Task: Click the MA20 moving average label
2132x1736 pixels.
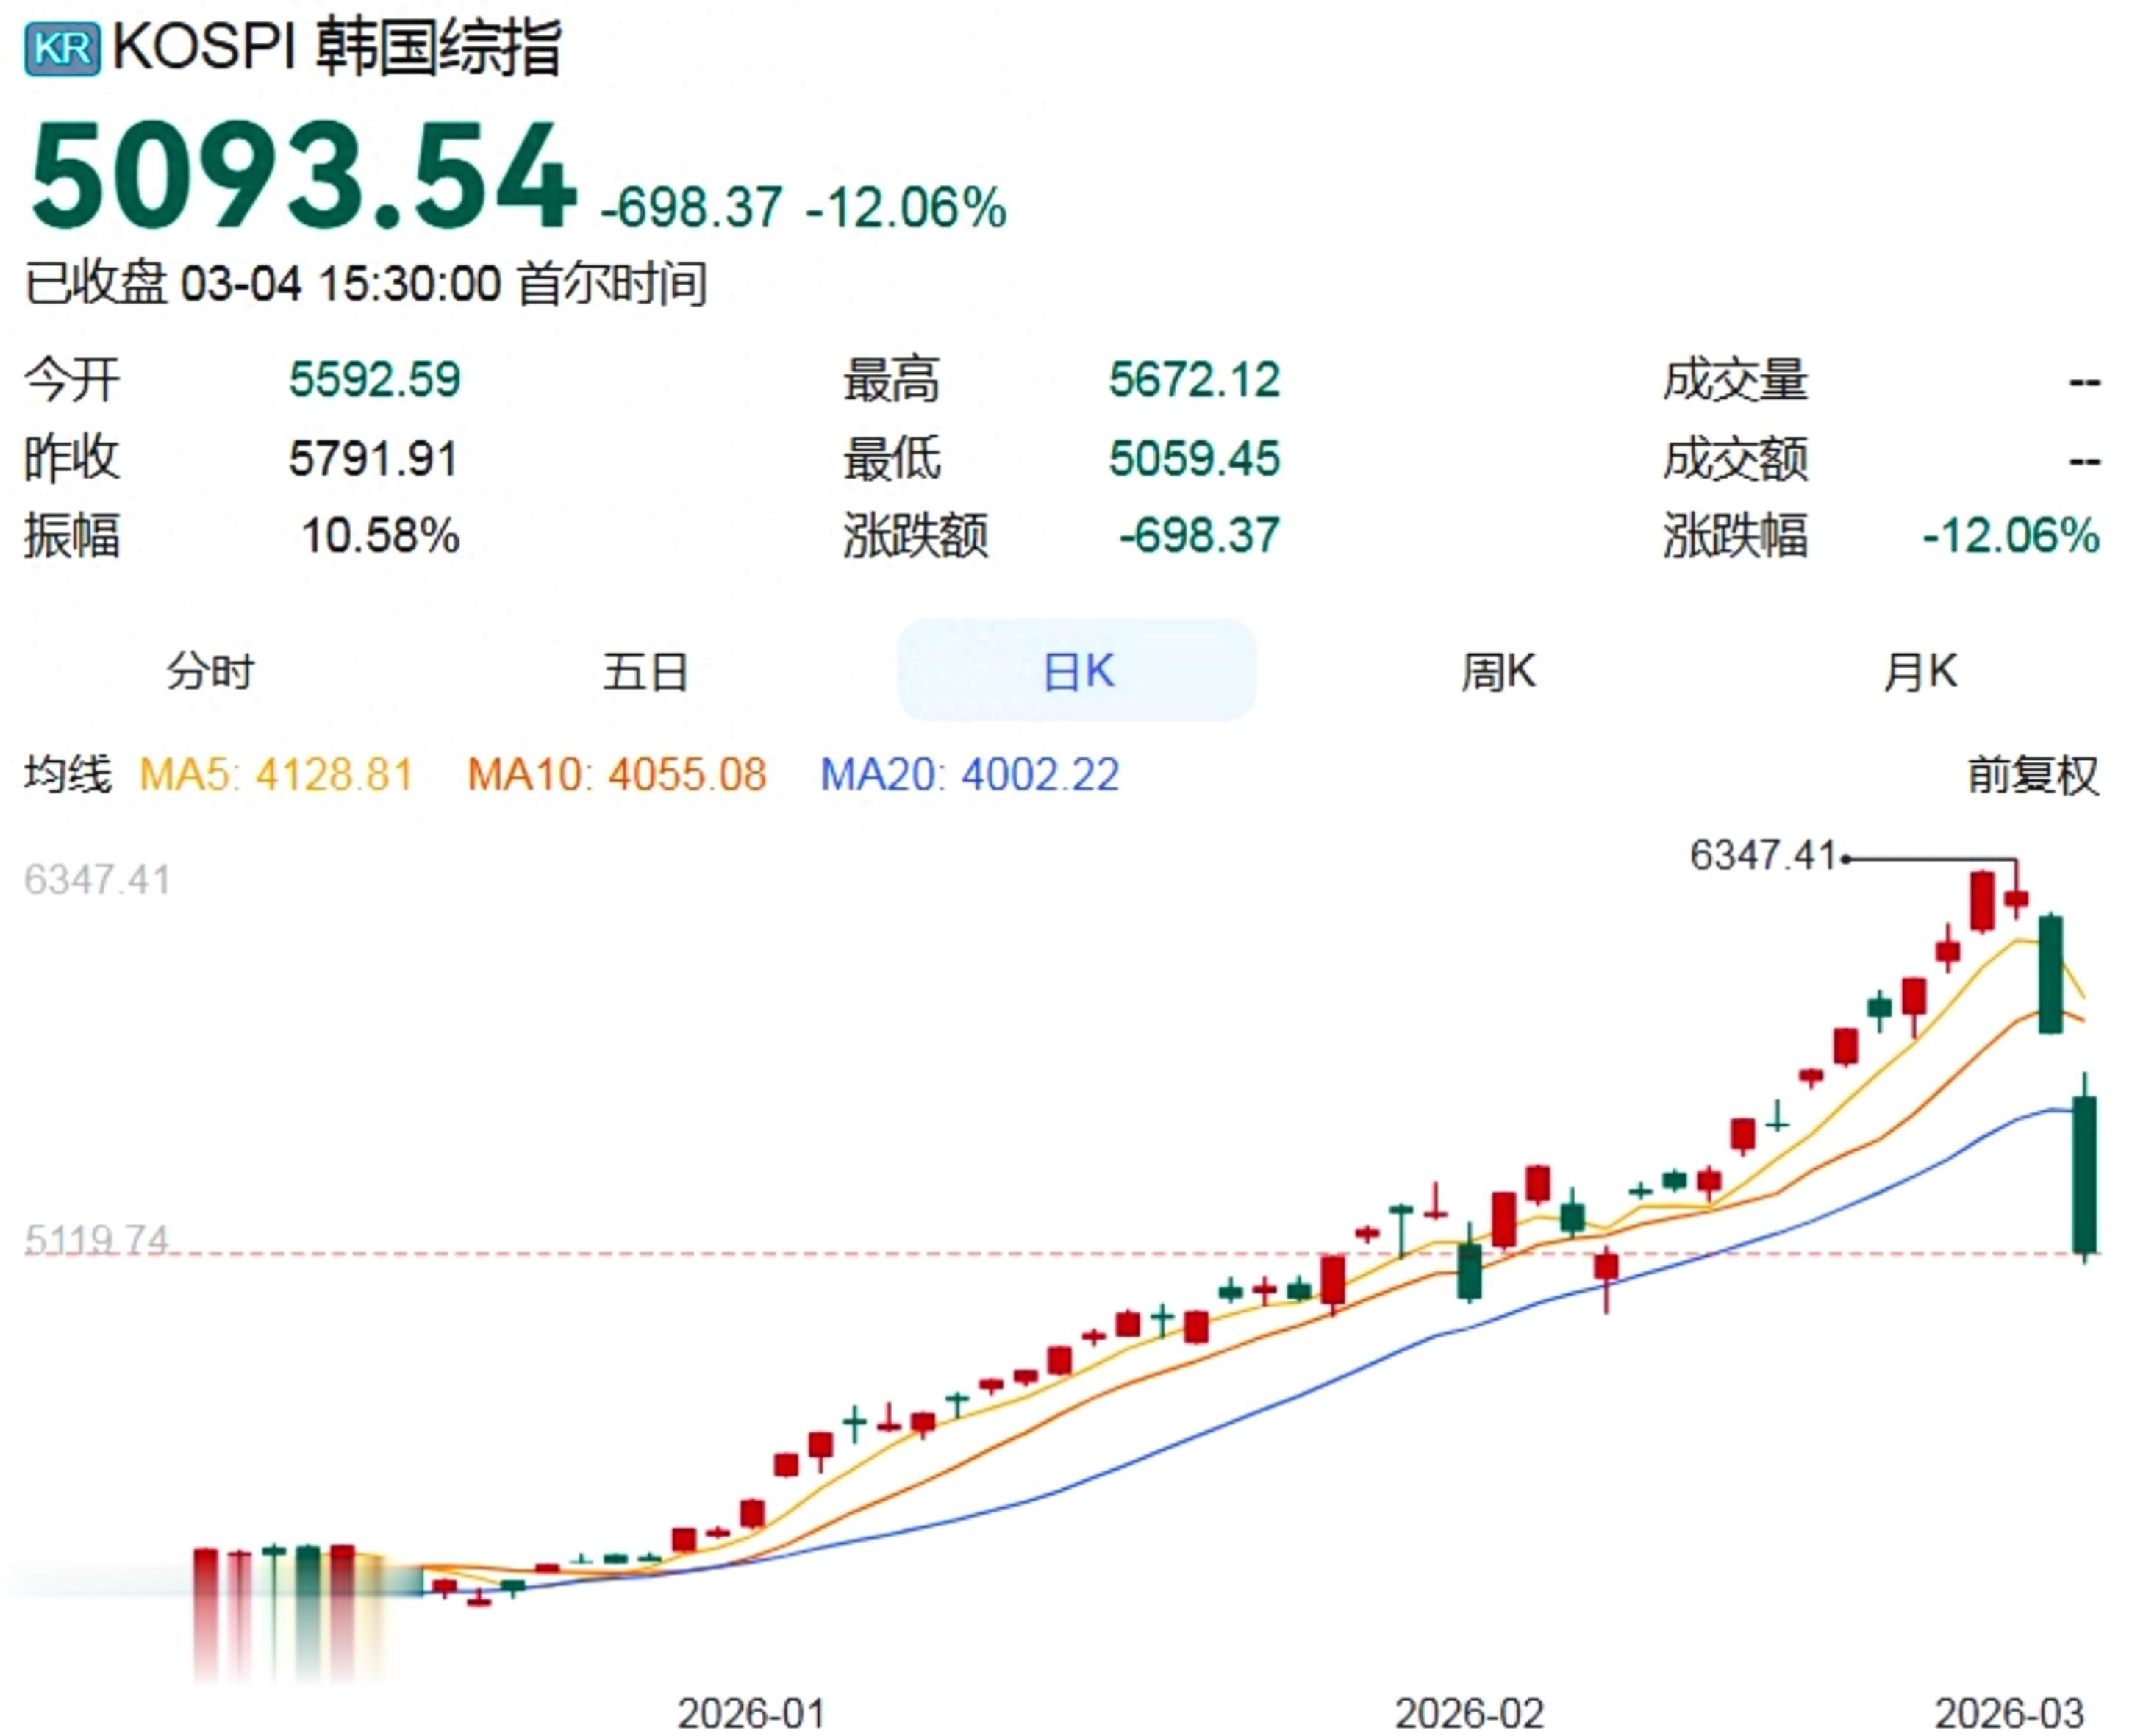Action: click(969, 775)
